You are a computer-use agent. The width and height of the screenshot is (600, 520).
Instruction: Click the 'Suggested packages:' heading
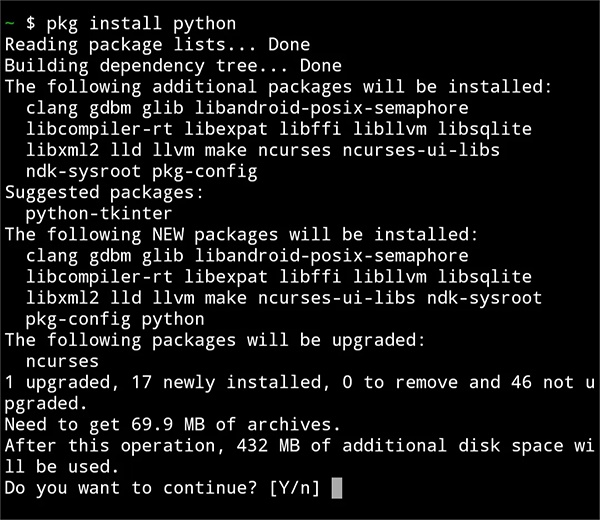click(99, 192)
